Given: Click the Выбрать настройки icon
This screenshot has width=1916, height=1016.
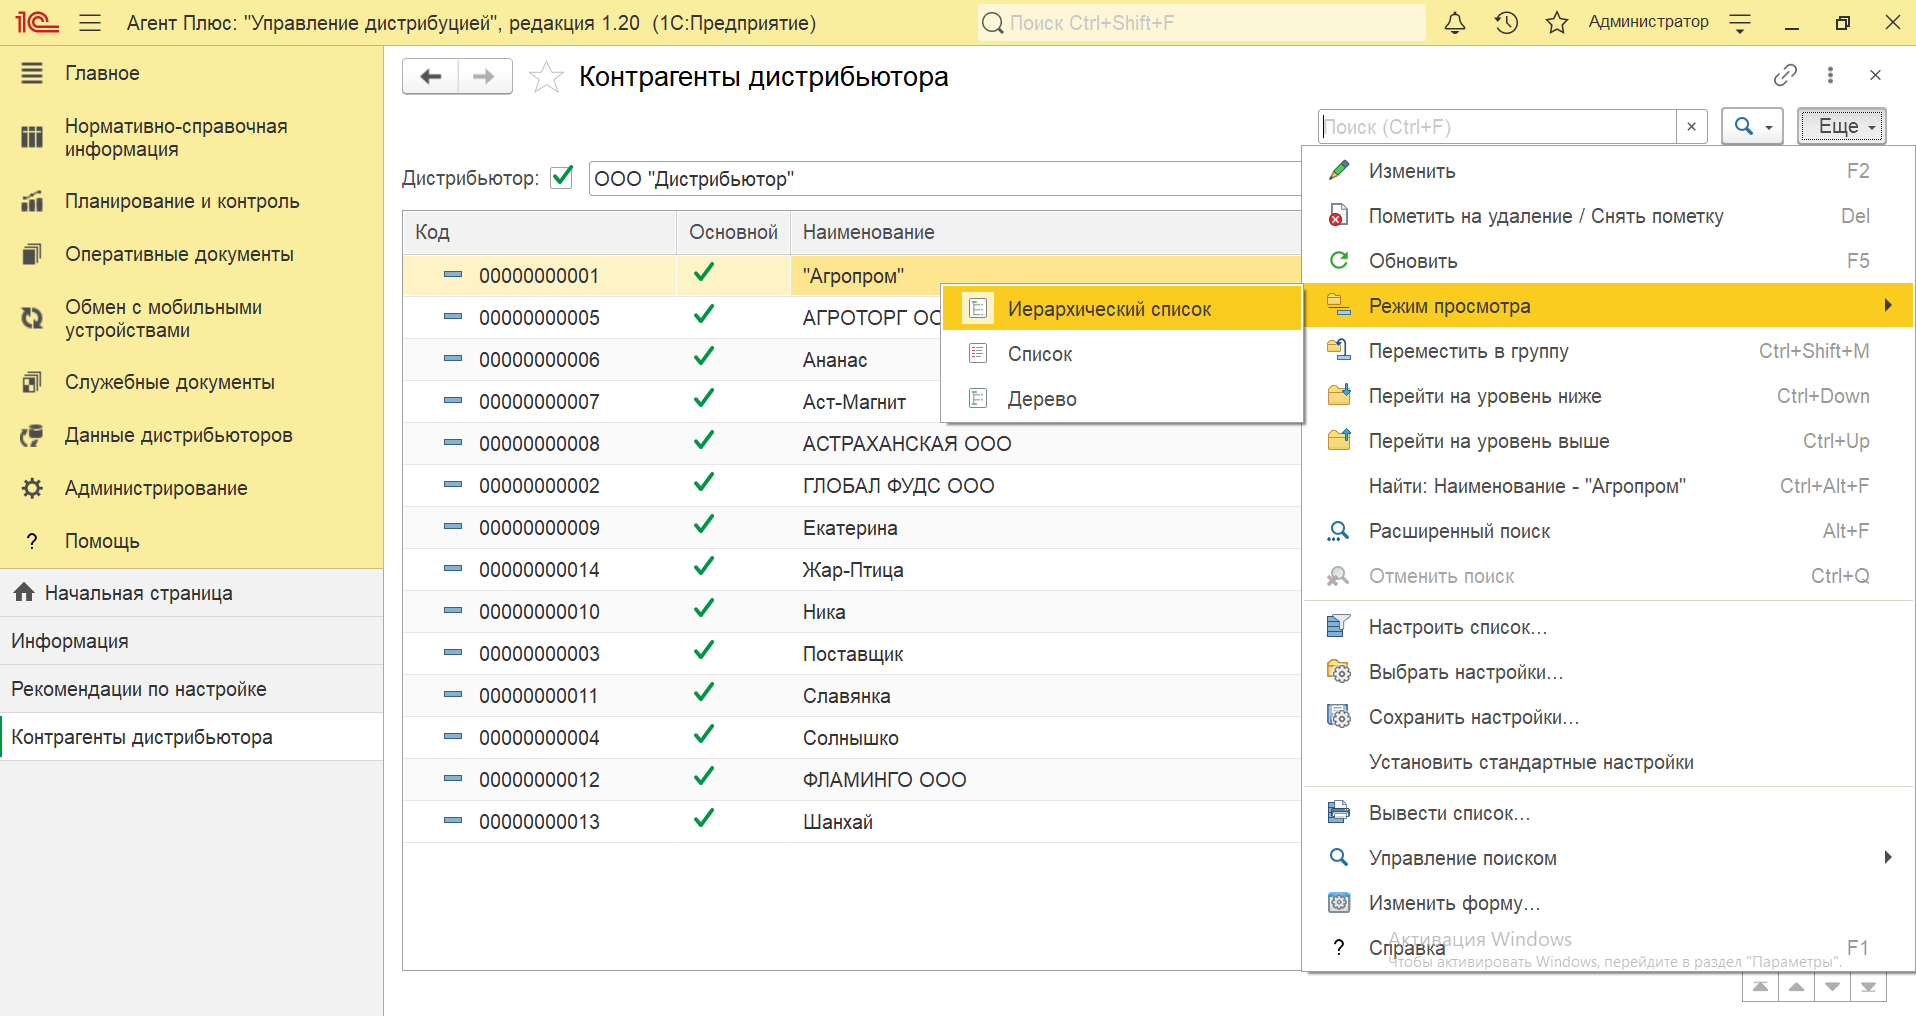Looking at the screenshot, I should click(1338, 672).
